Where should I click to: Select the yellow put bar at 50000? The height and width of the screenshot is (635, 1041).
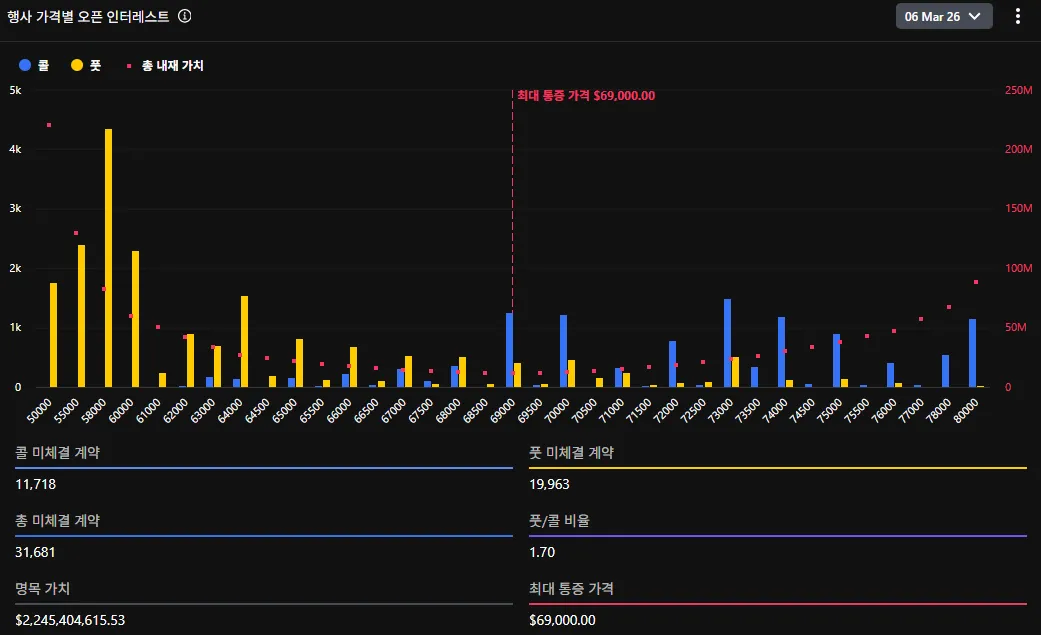coord(54,335)
